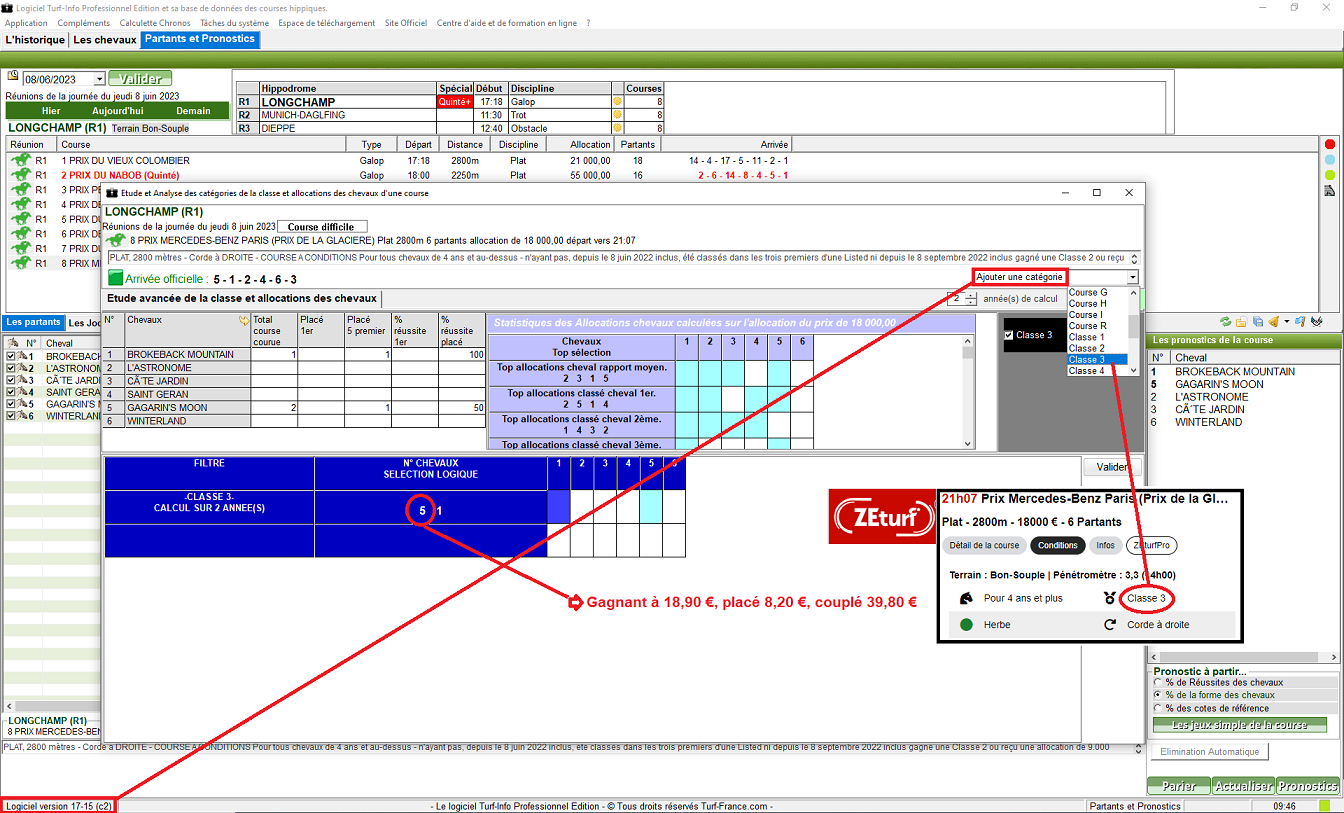Image resolution: width=1344 pixels, height=813 pixels.
Task: Click green square icon beside Arrivée officielle
Action: click(114, 278)
